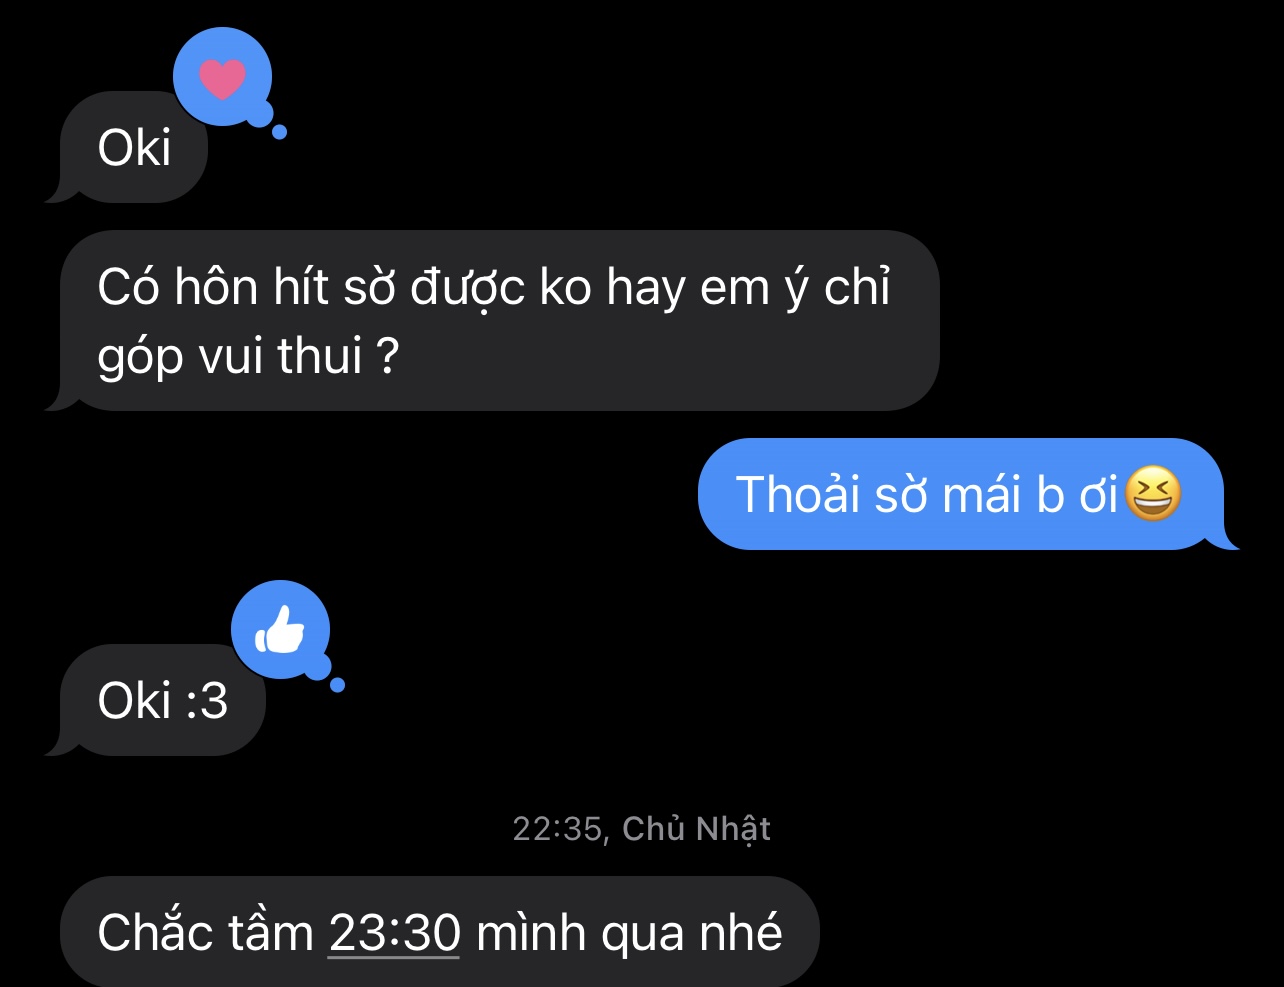This screenshot has height=987, width=1284.
Task: Click the 22:35 time in the timestamp
Action: tap(558, 829)
